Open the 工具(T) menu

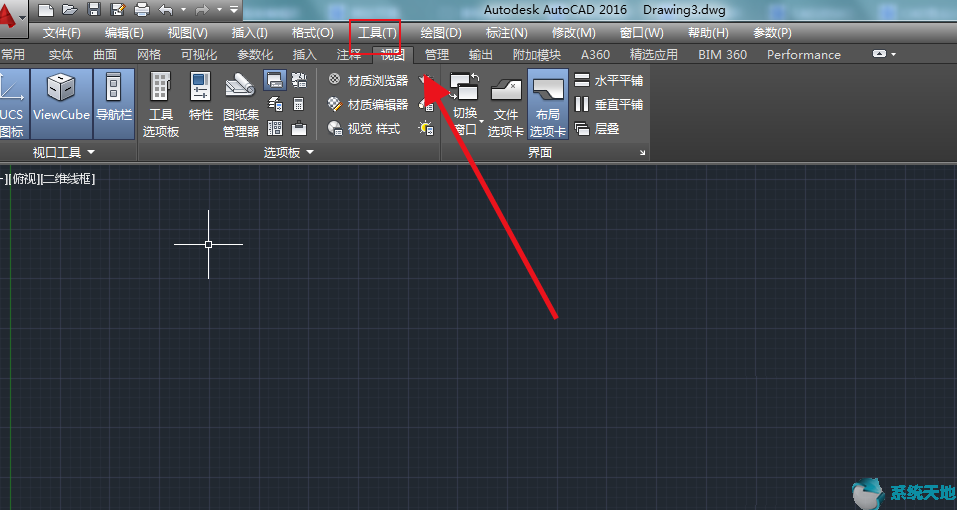377,32
